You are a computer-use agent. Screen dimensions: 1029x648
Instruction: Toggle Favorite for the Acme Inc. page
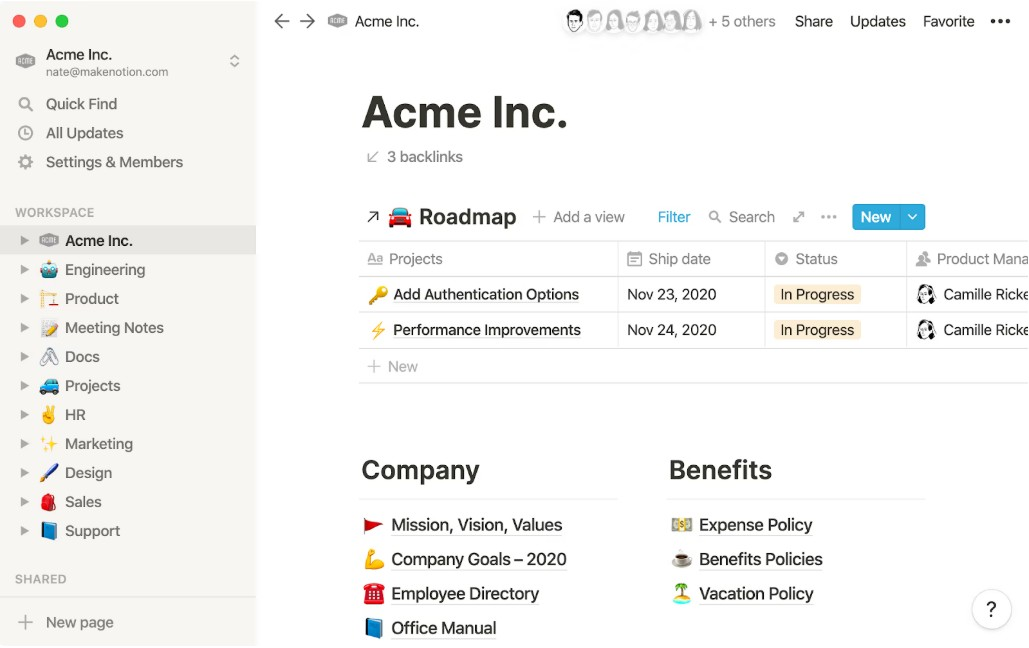[947, 21]
